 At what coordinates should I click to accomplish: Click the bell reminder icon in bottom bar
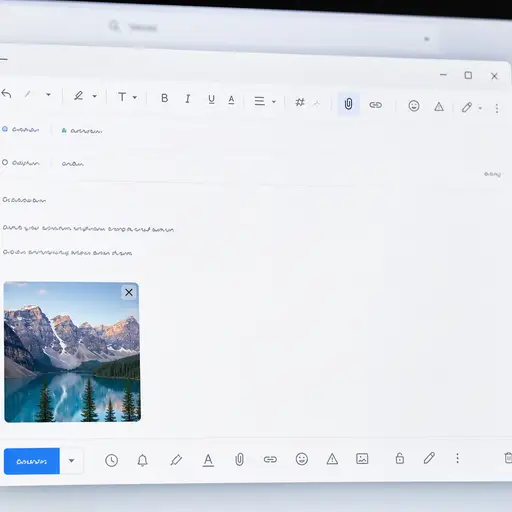pyautogui.click(x=143, y=460)
